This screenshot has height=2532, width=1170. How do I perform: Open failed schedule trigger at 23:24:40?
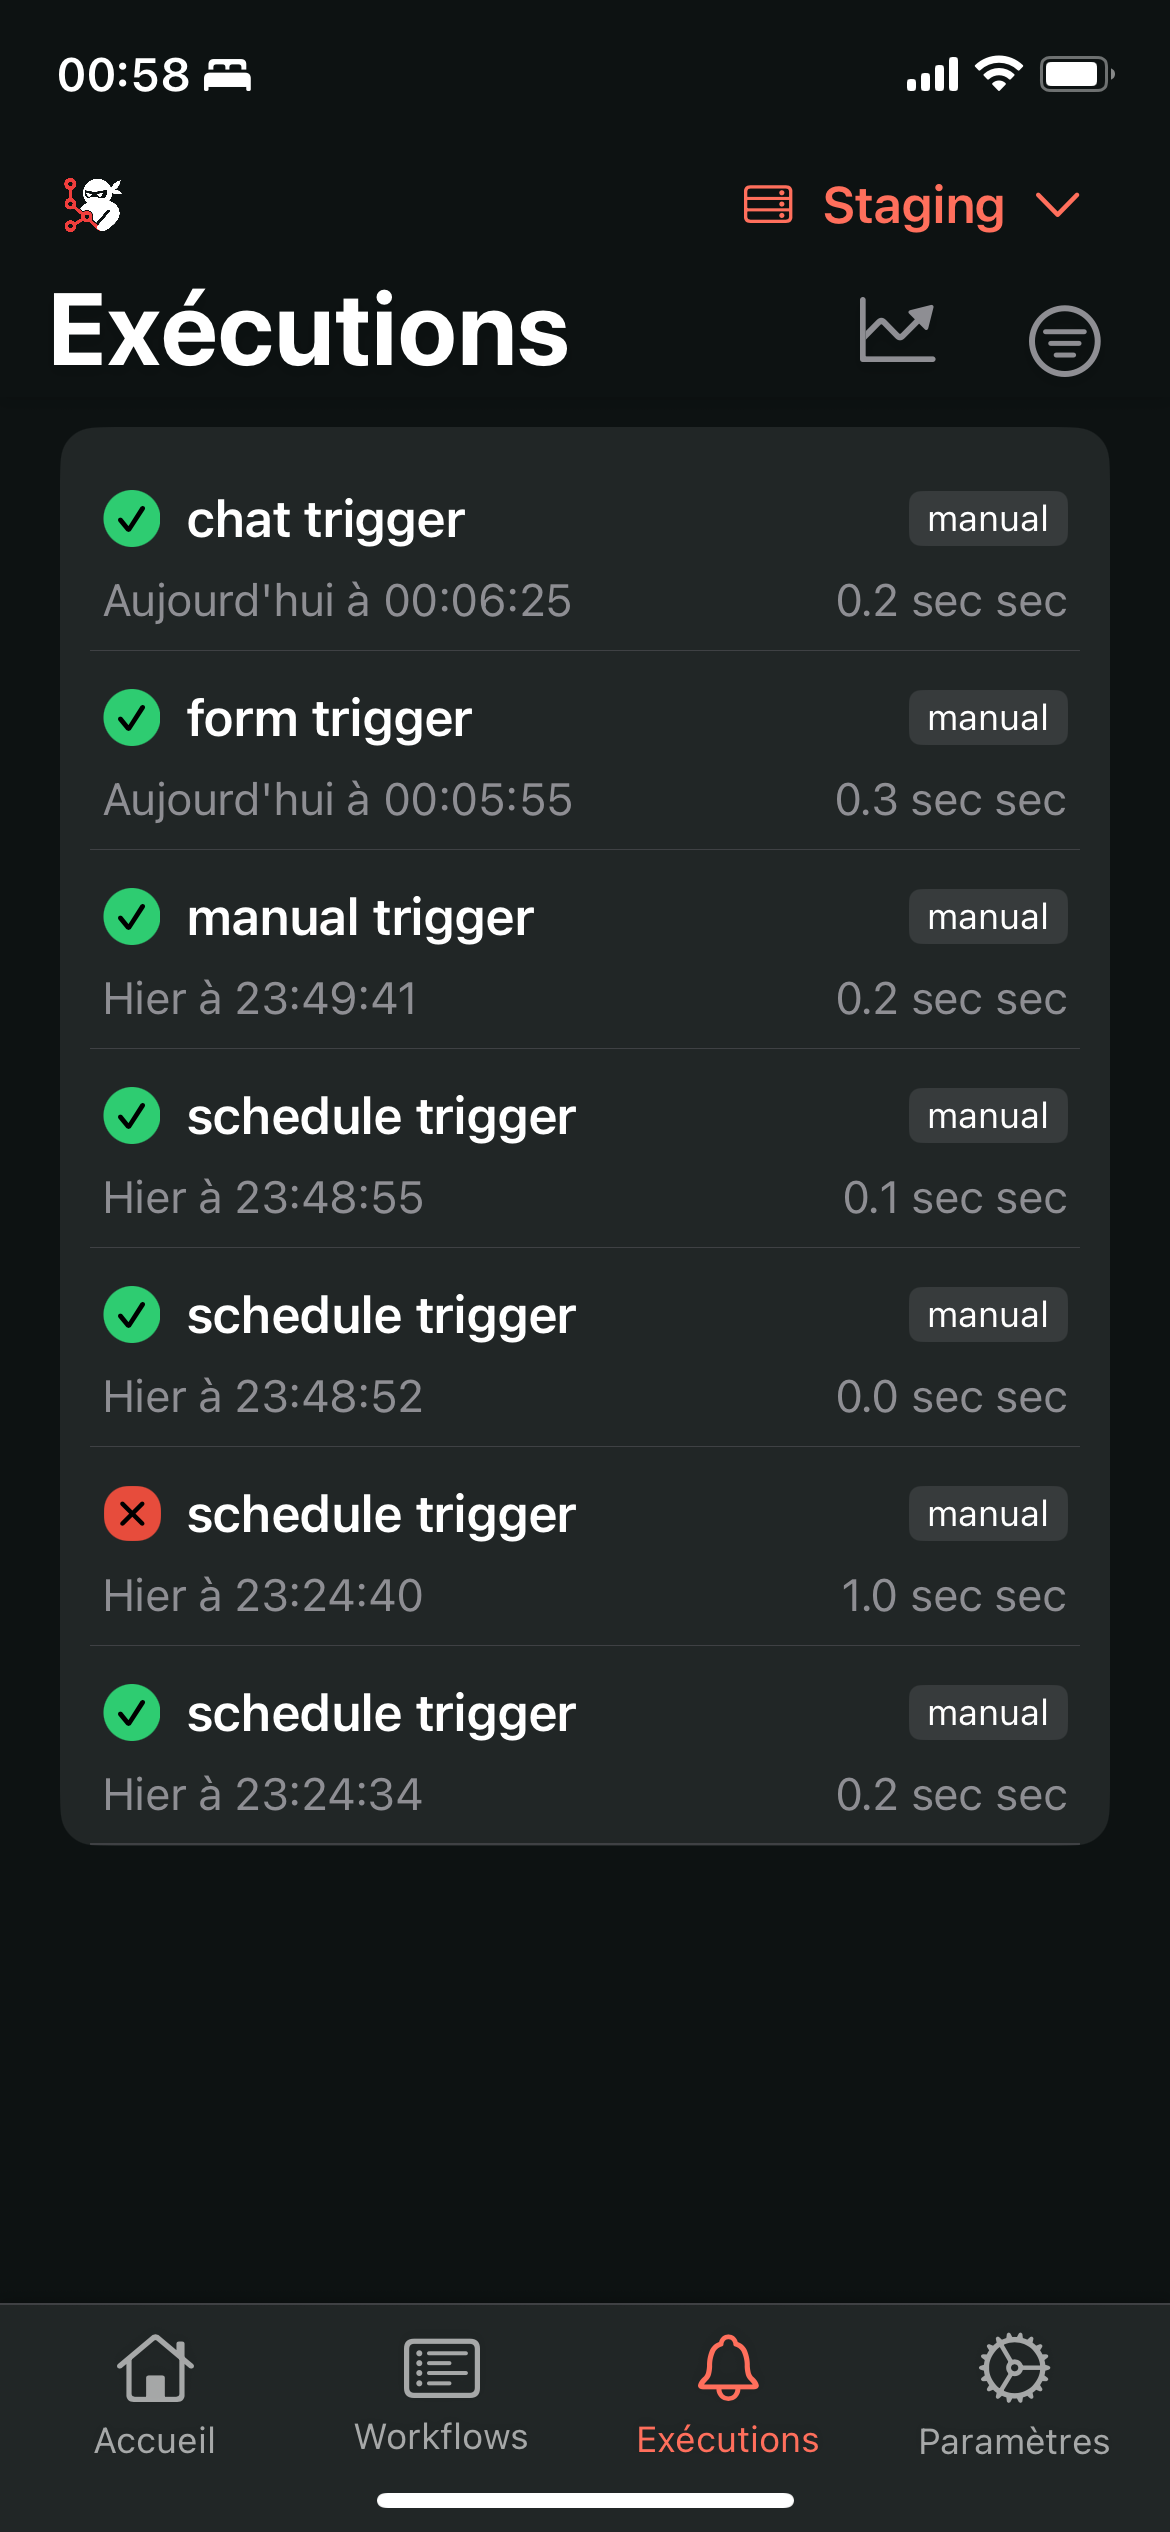(585, 1547)
